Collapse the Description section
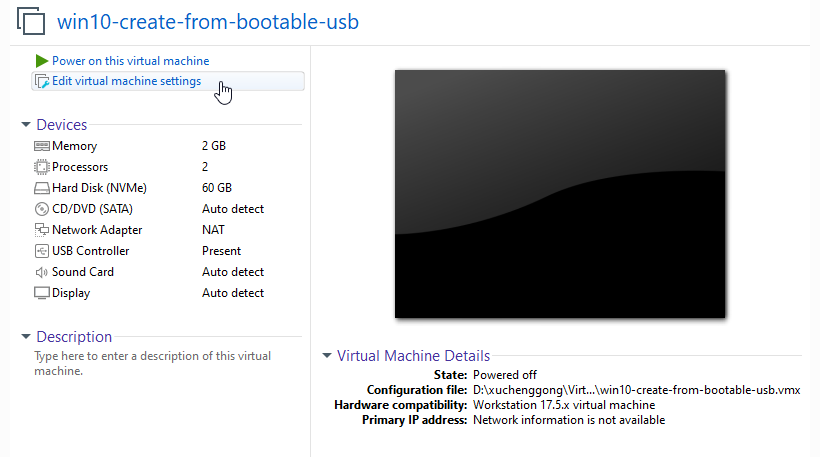 coord(26,337)
